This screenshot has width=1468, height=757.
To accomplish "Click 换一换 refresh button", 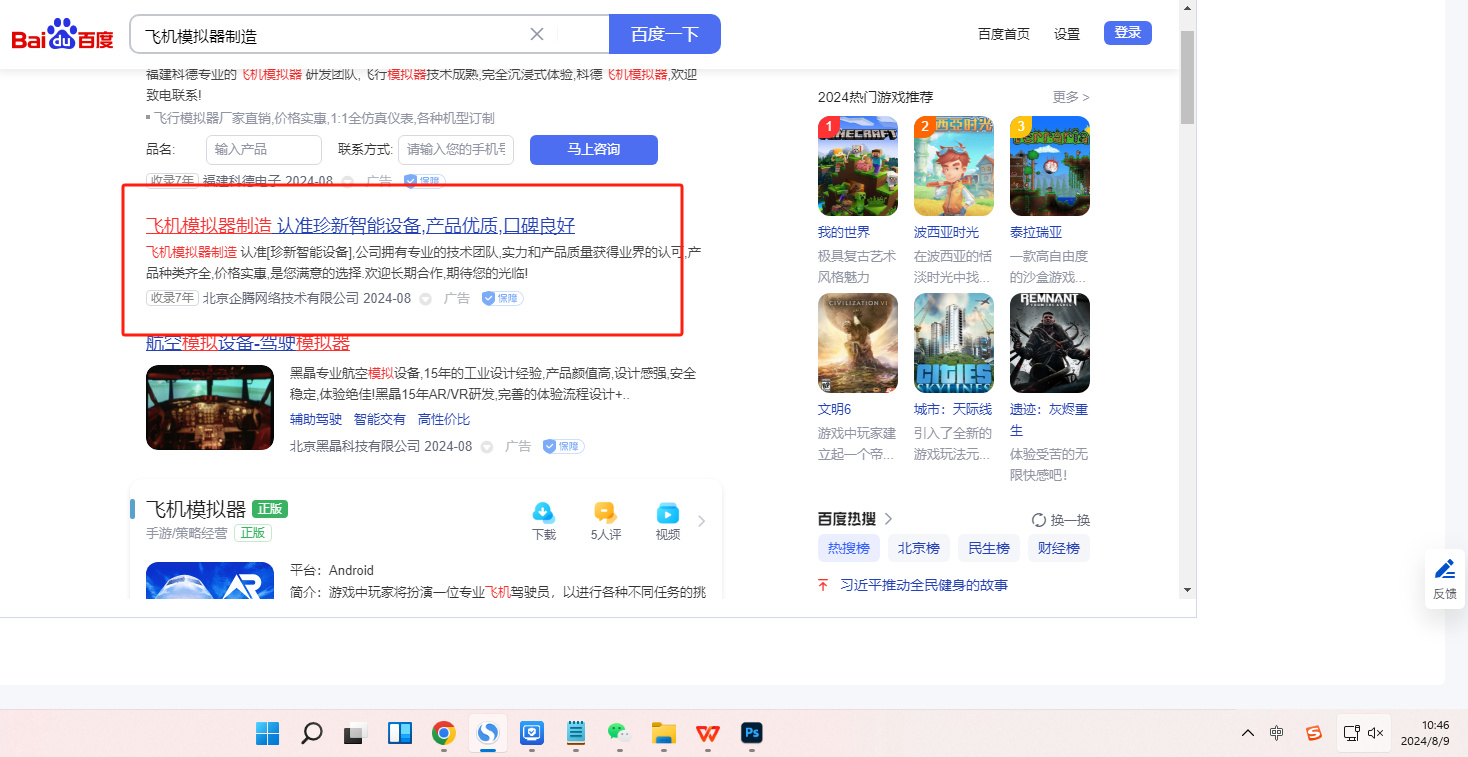I will tap(1061, 520).
